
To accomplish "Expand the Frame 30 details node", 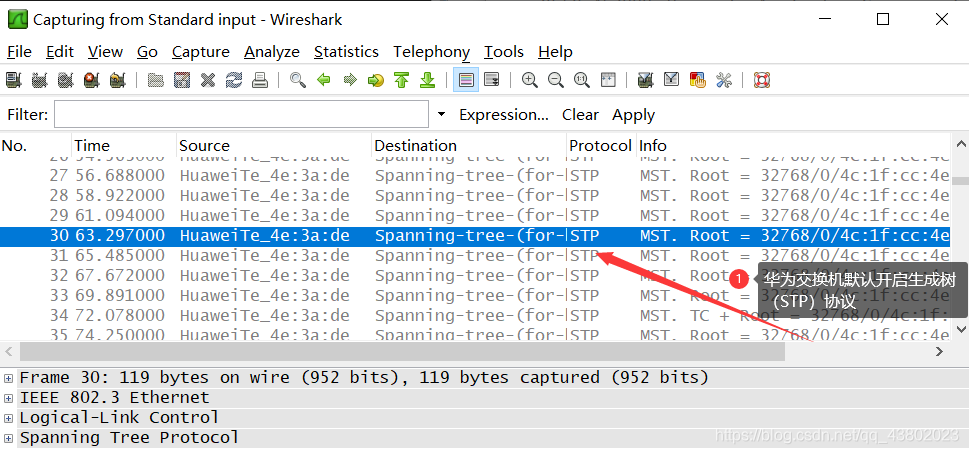I will 9,377.
